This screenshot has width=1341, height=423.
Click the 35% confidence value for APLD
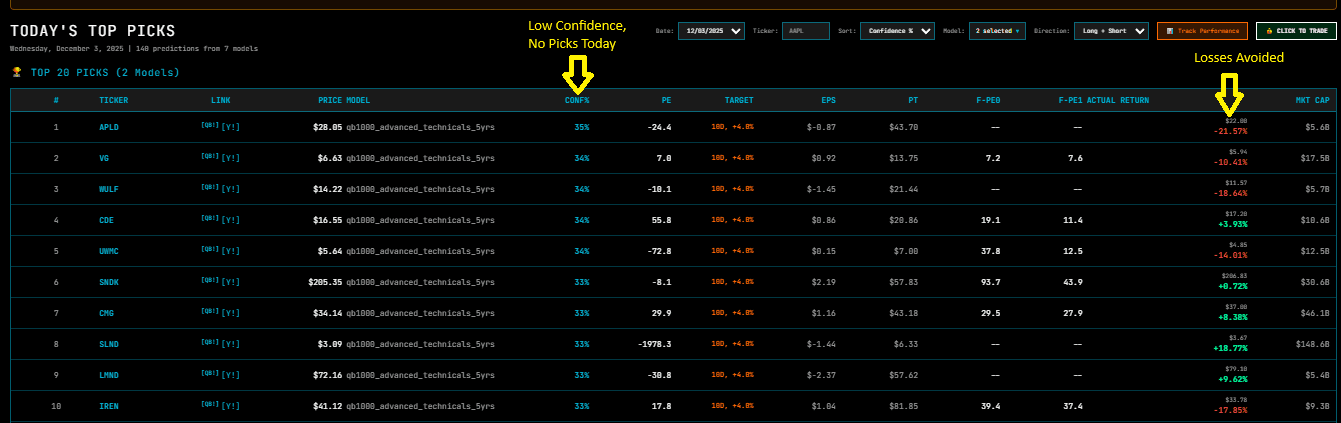pyautogui.click(x=582, y=127)
